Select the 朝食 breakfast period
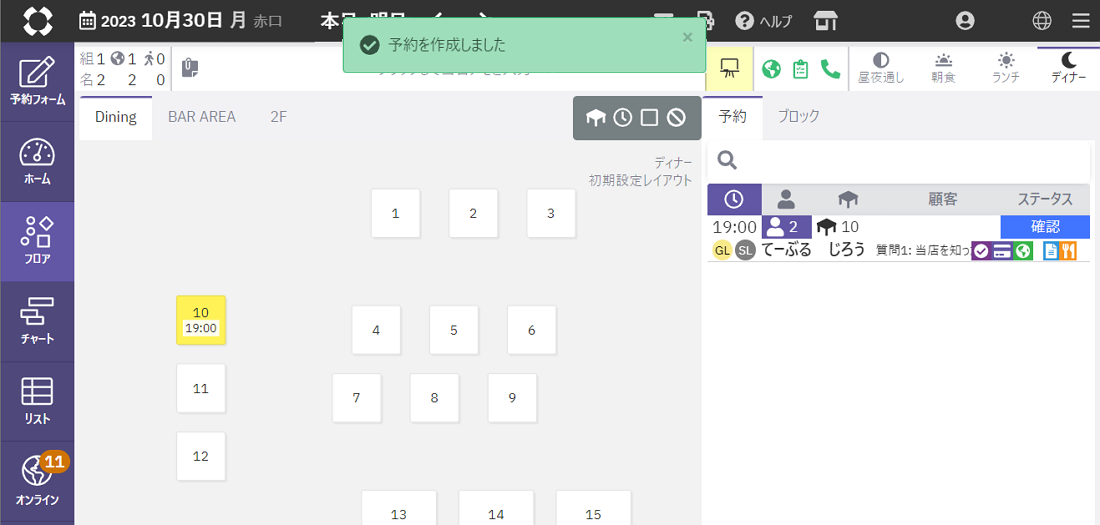 click(943, 68)
